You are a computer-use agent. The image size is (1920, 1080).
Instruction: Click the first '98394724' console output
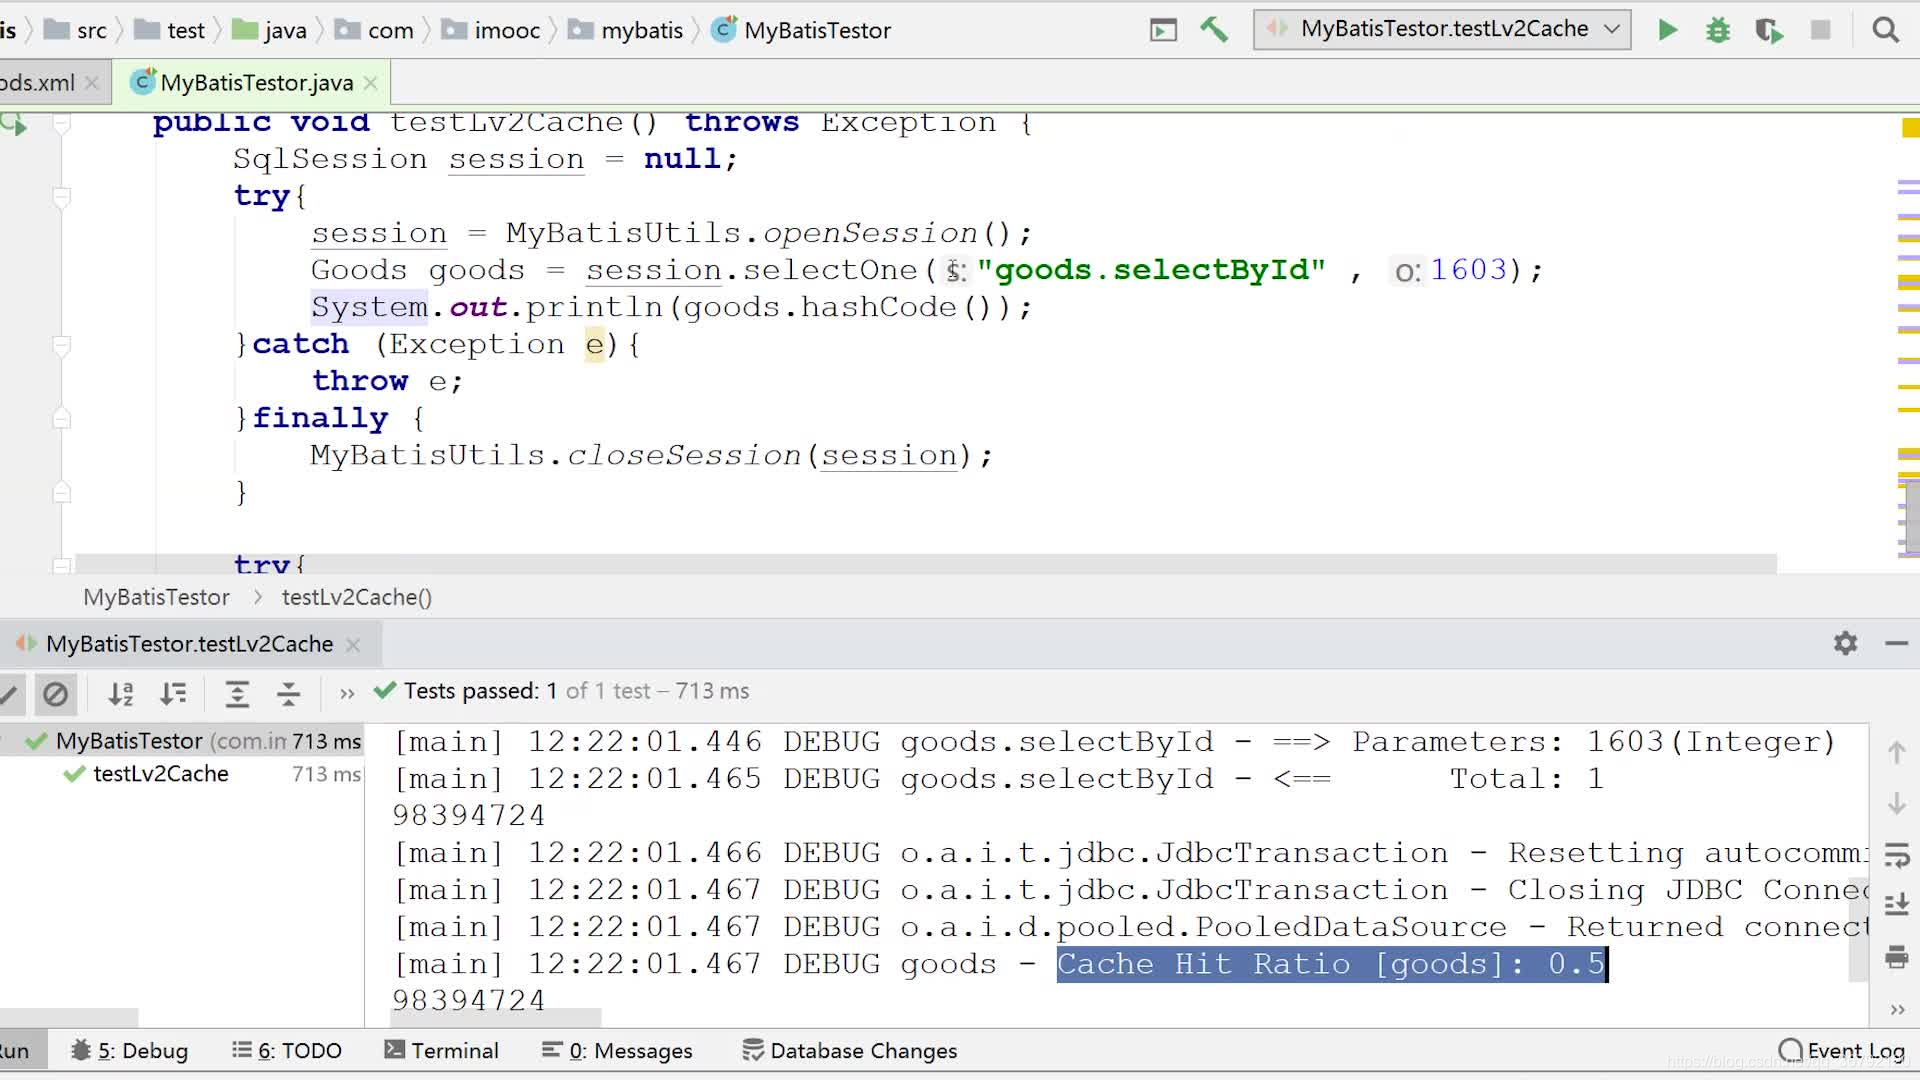point(469,816)
